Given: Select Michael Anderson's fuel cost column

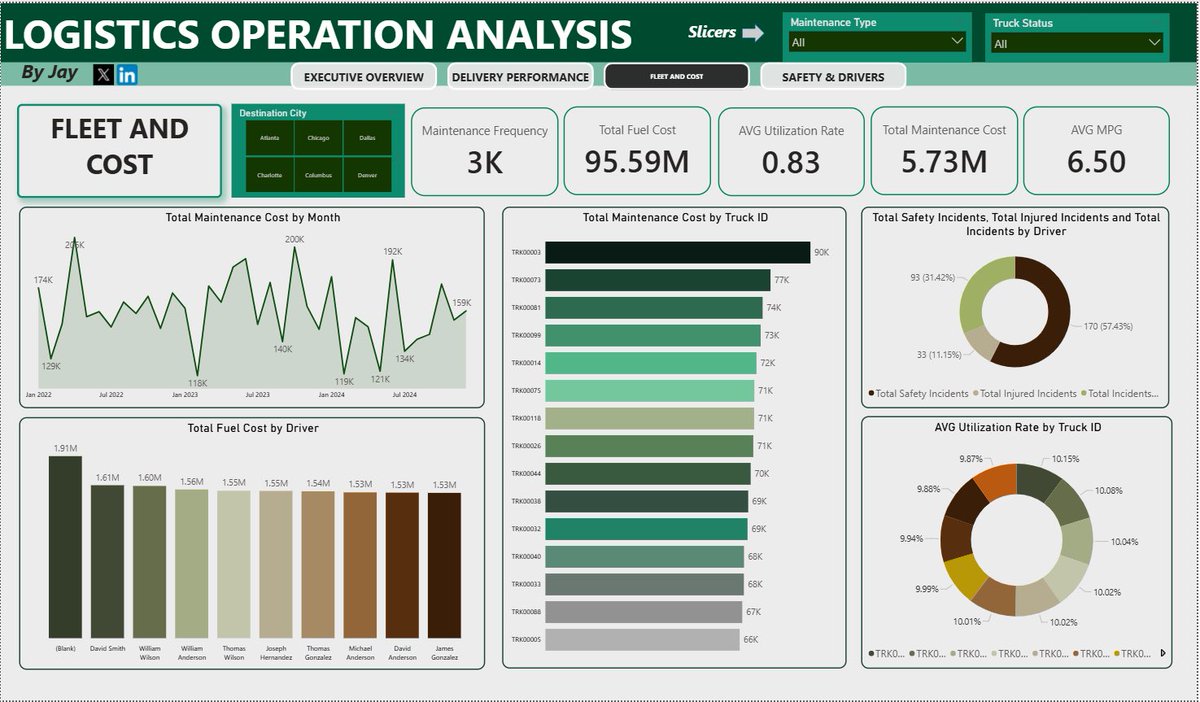Looking at the screenshot, I should click(360, 565).
